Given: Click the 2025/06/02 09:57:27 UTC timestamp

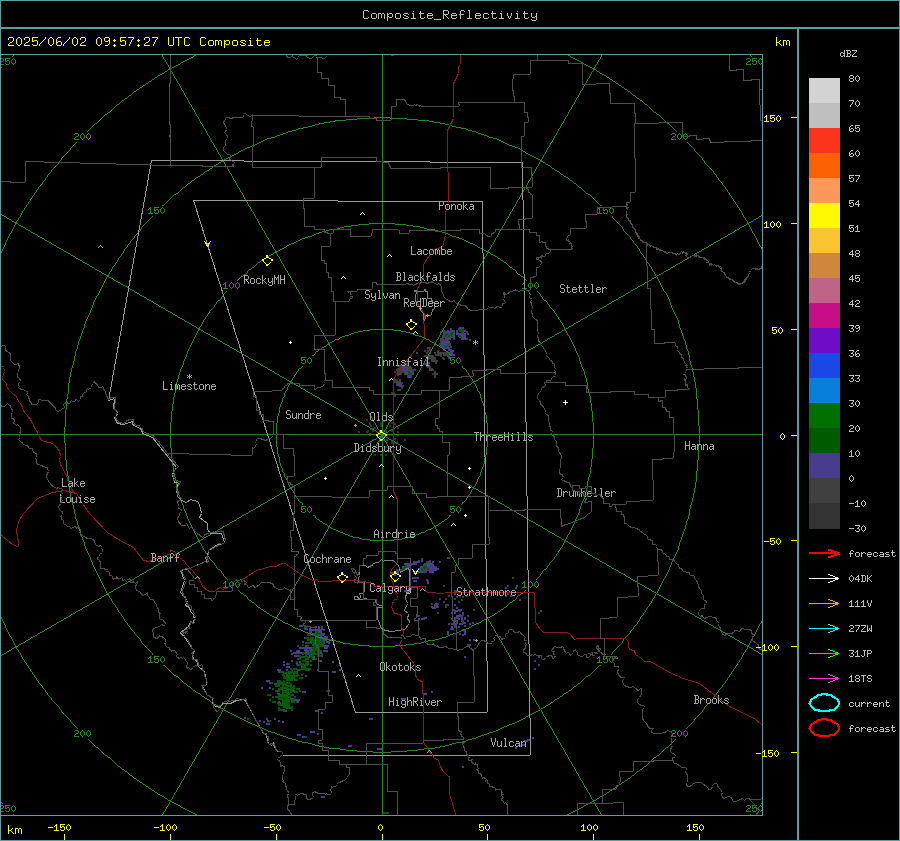Looking at the screenshot, I should click(x=90, y=42).
